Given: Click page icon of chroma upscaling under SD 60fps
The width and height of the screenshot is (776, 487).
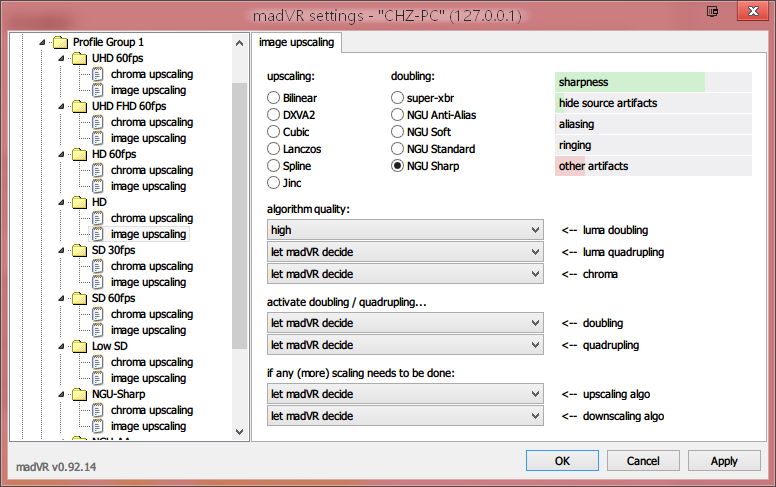Looking at the screenshot, I should (98, 314).
